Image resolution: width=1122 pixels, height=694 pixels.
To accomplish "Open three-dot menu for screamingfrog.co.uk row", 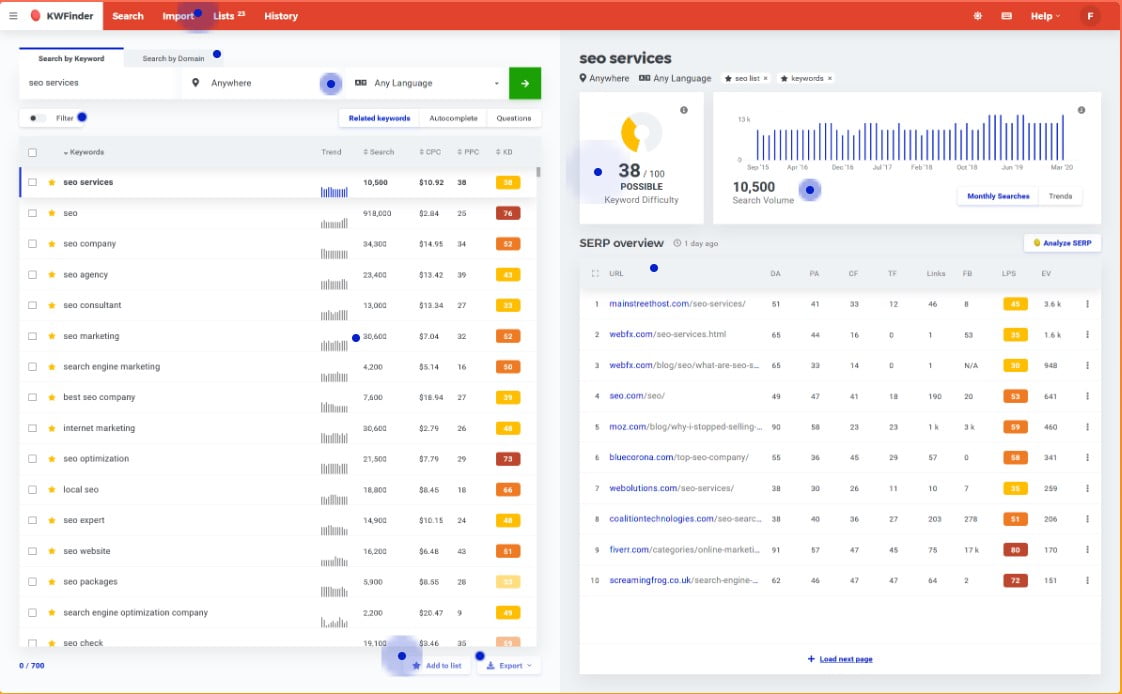I will pyautogui.click(x=1087, y=580).
